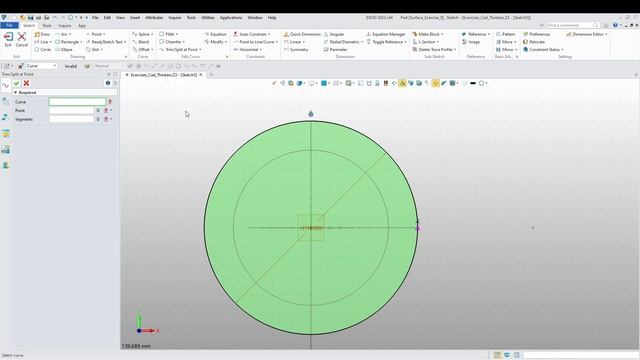640x360 pixels.
Task: Click the Toggle Reference button
Action: click(x=387, y=42)
